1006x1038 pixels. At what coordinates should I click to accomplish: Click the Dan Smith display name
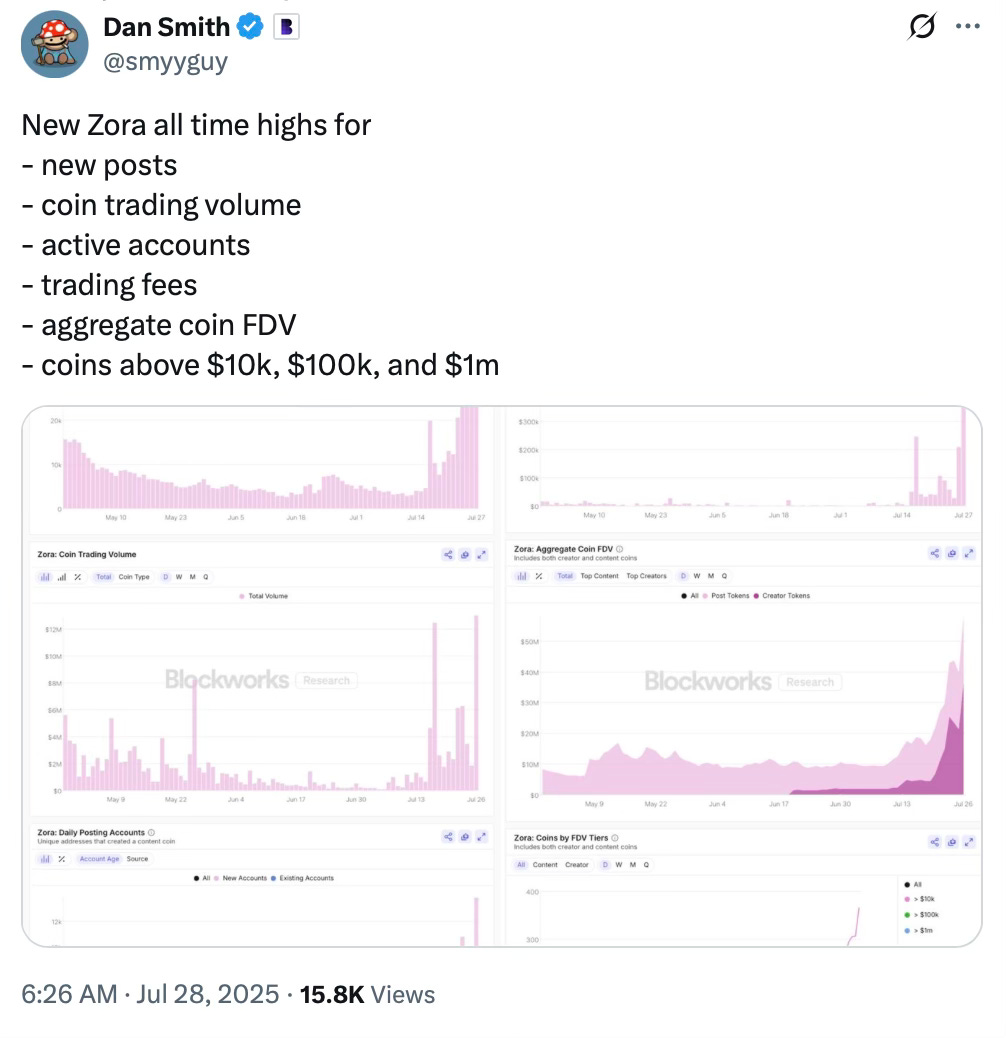click(166, 26)
